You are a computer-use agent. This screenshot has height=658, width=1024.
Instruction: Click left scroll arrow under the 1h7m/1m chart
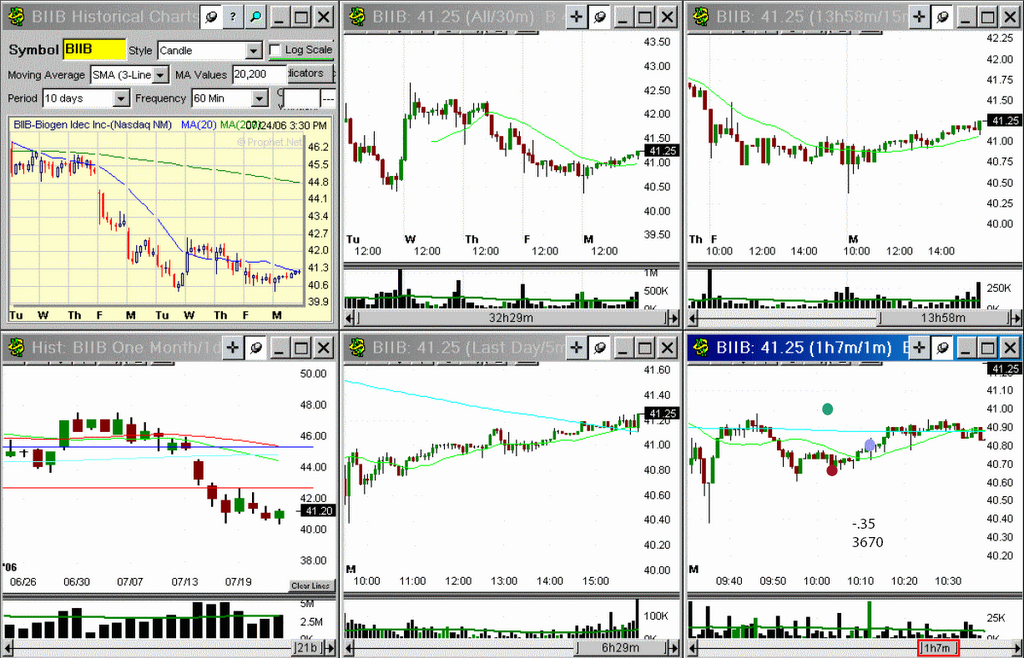point(693,648)
